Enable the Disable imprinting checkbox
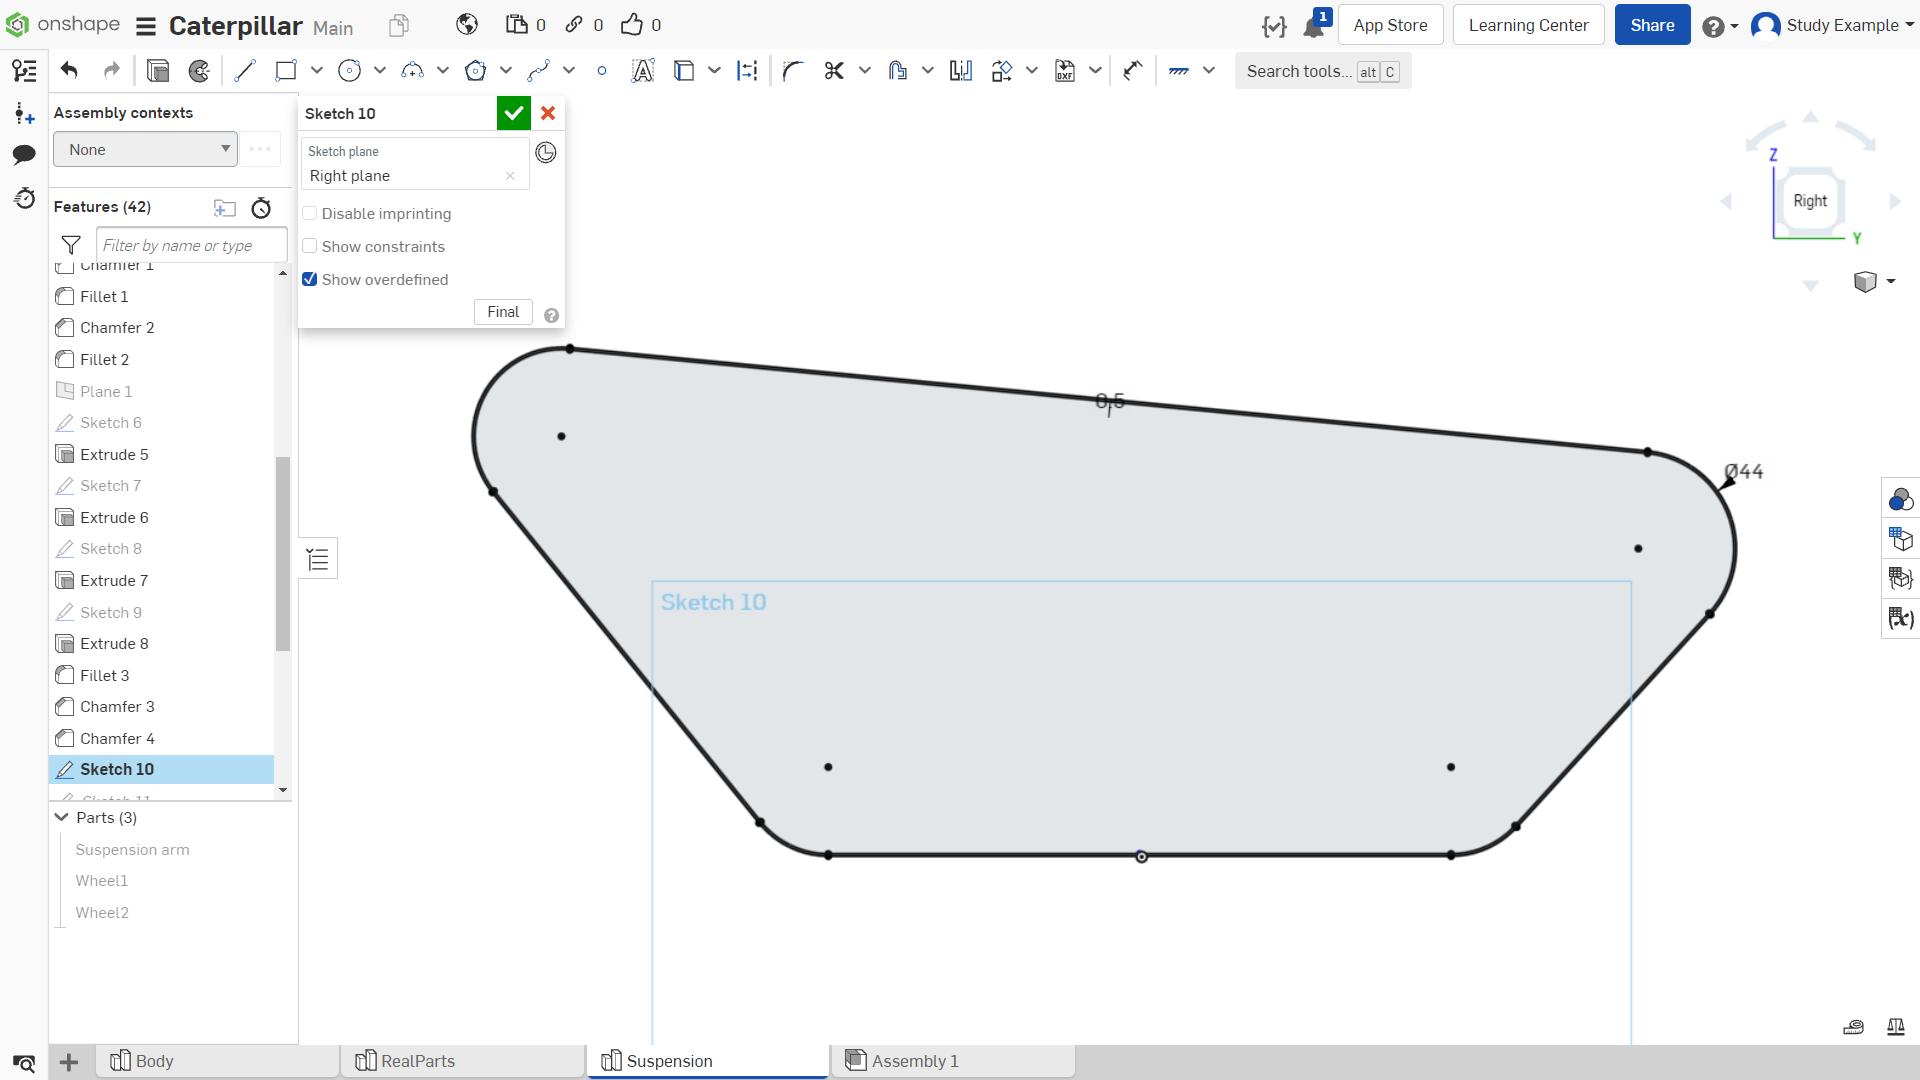 [310, 214]
